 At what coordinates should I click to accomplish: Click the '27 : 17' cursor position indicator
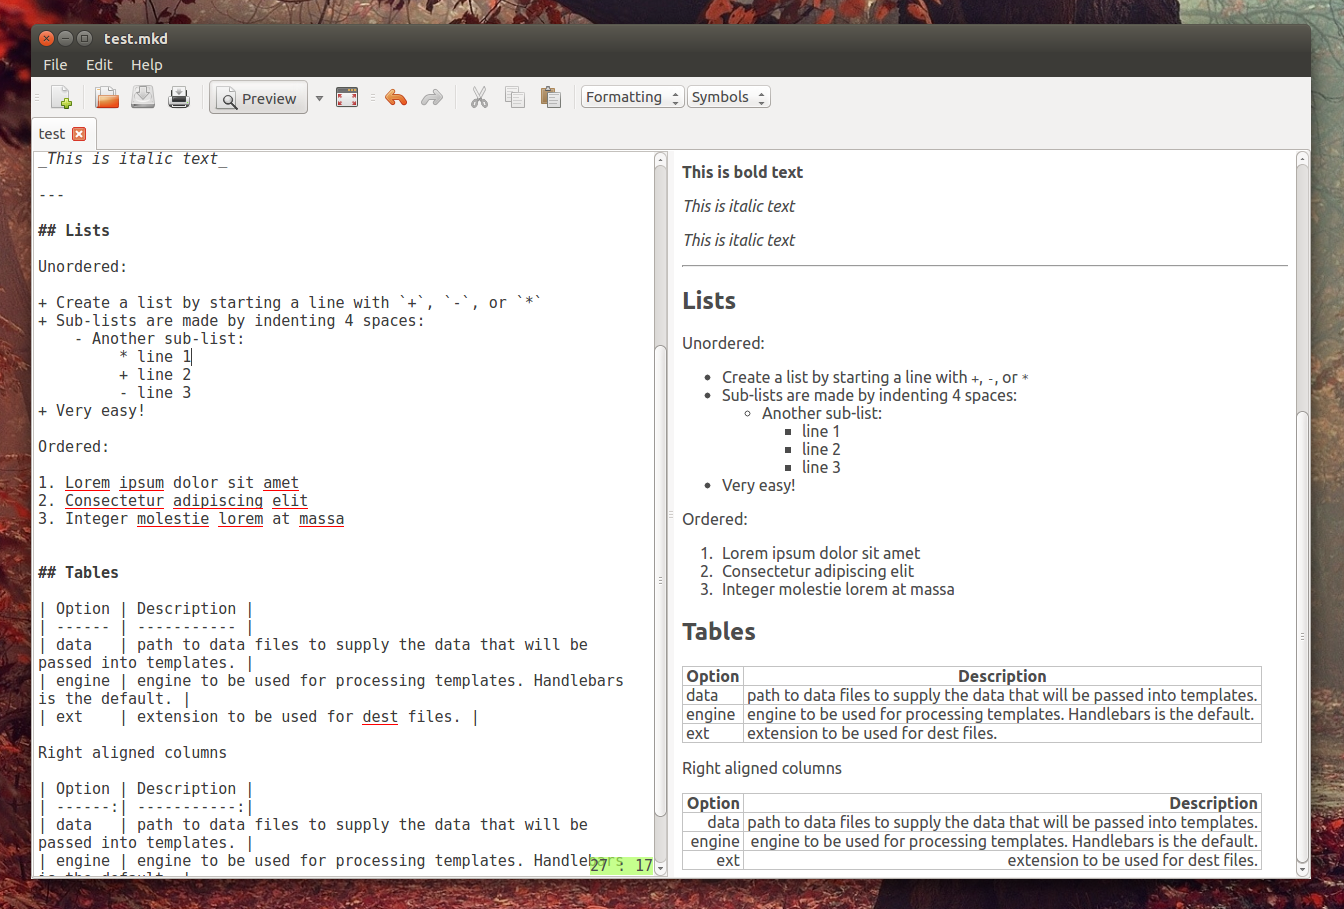pyautogui.click(x=621, y=865)
